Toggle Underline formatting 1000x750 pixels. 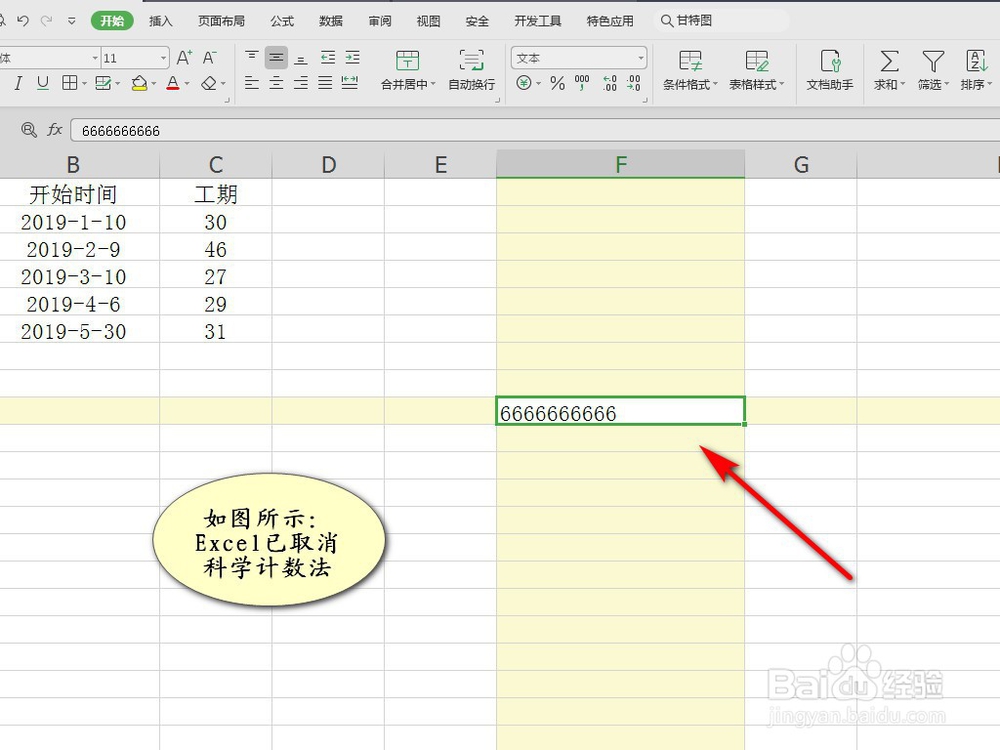[42, 84]
